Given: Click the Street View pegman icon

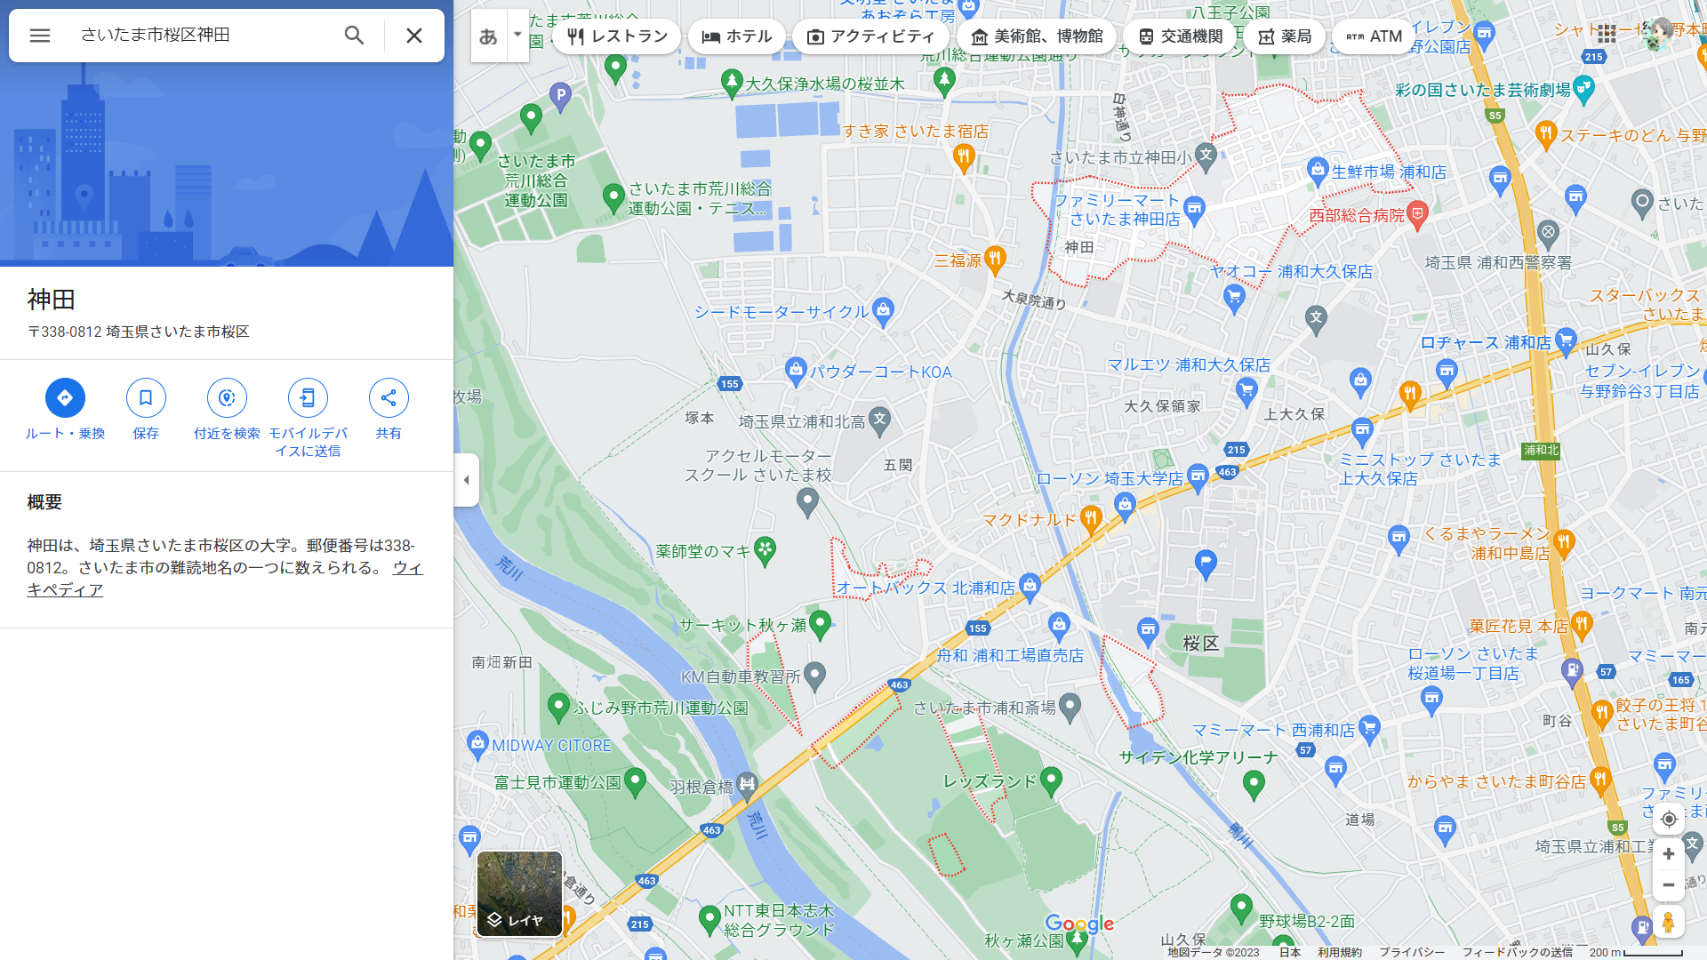Looking at the screenshot, I should click(x=1668, y=922).
